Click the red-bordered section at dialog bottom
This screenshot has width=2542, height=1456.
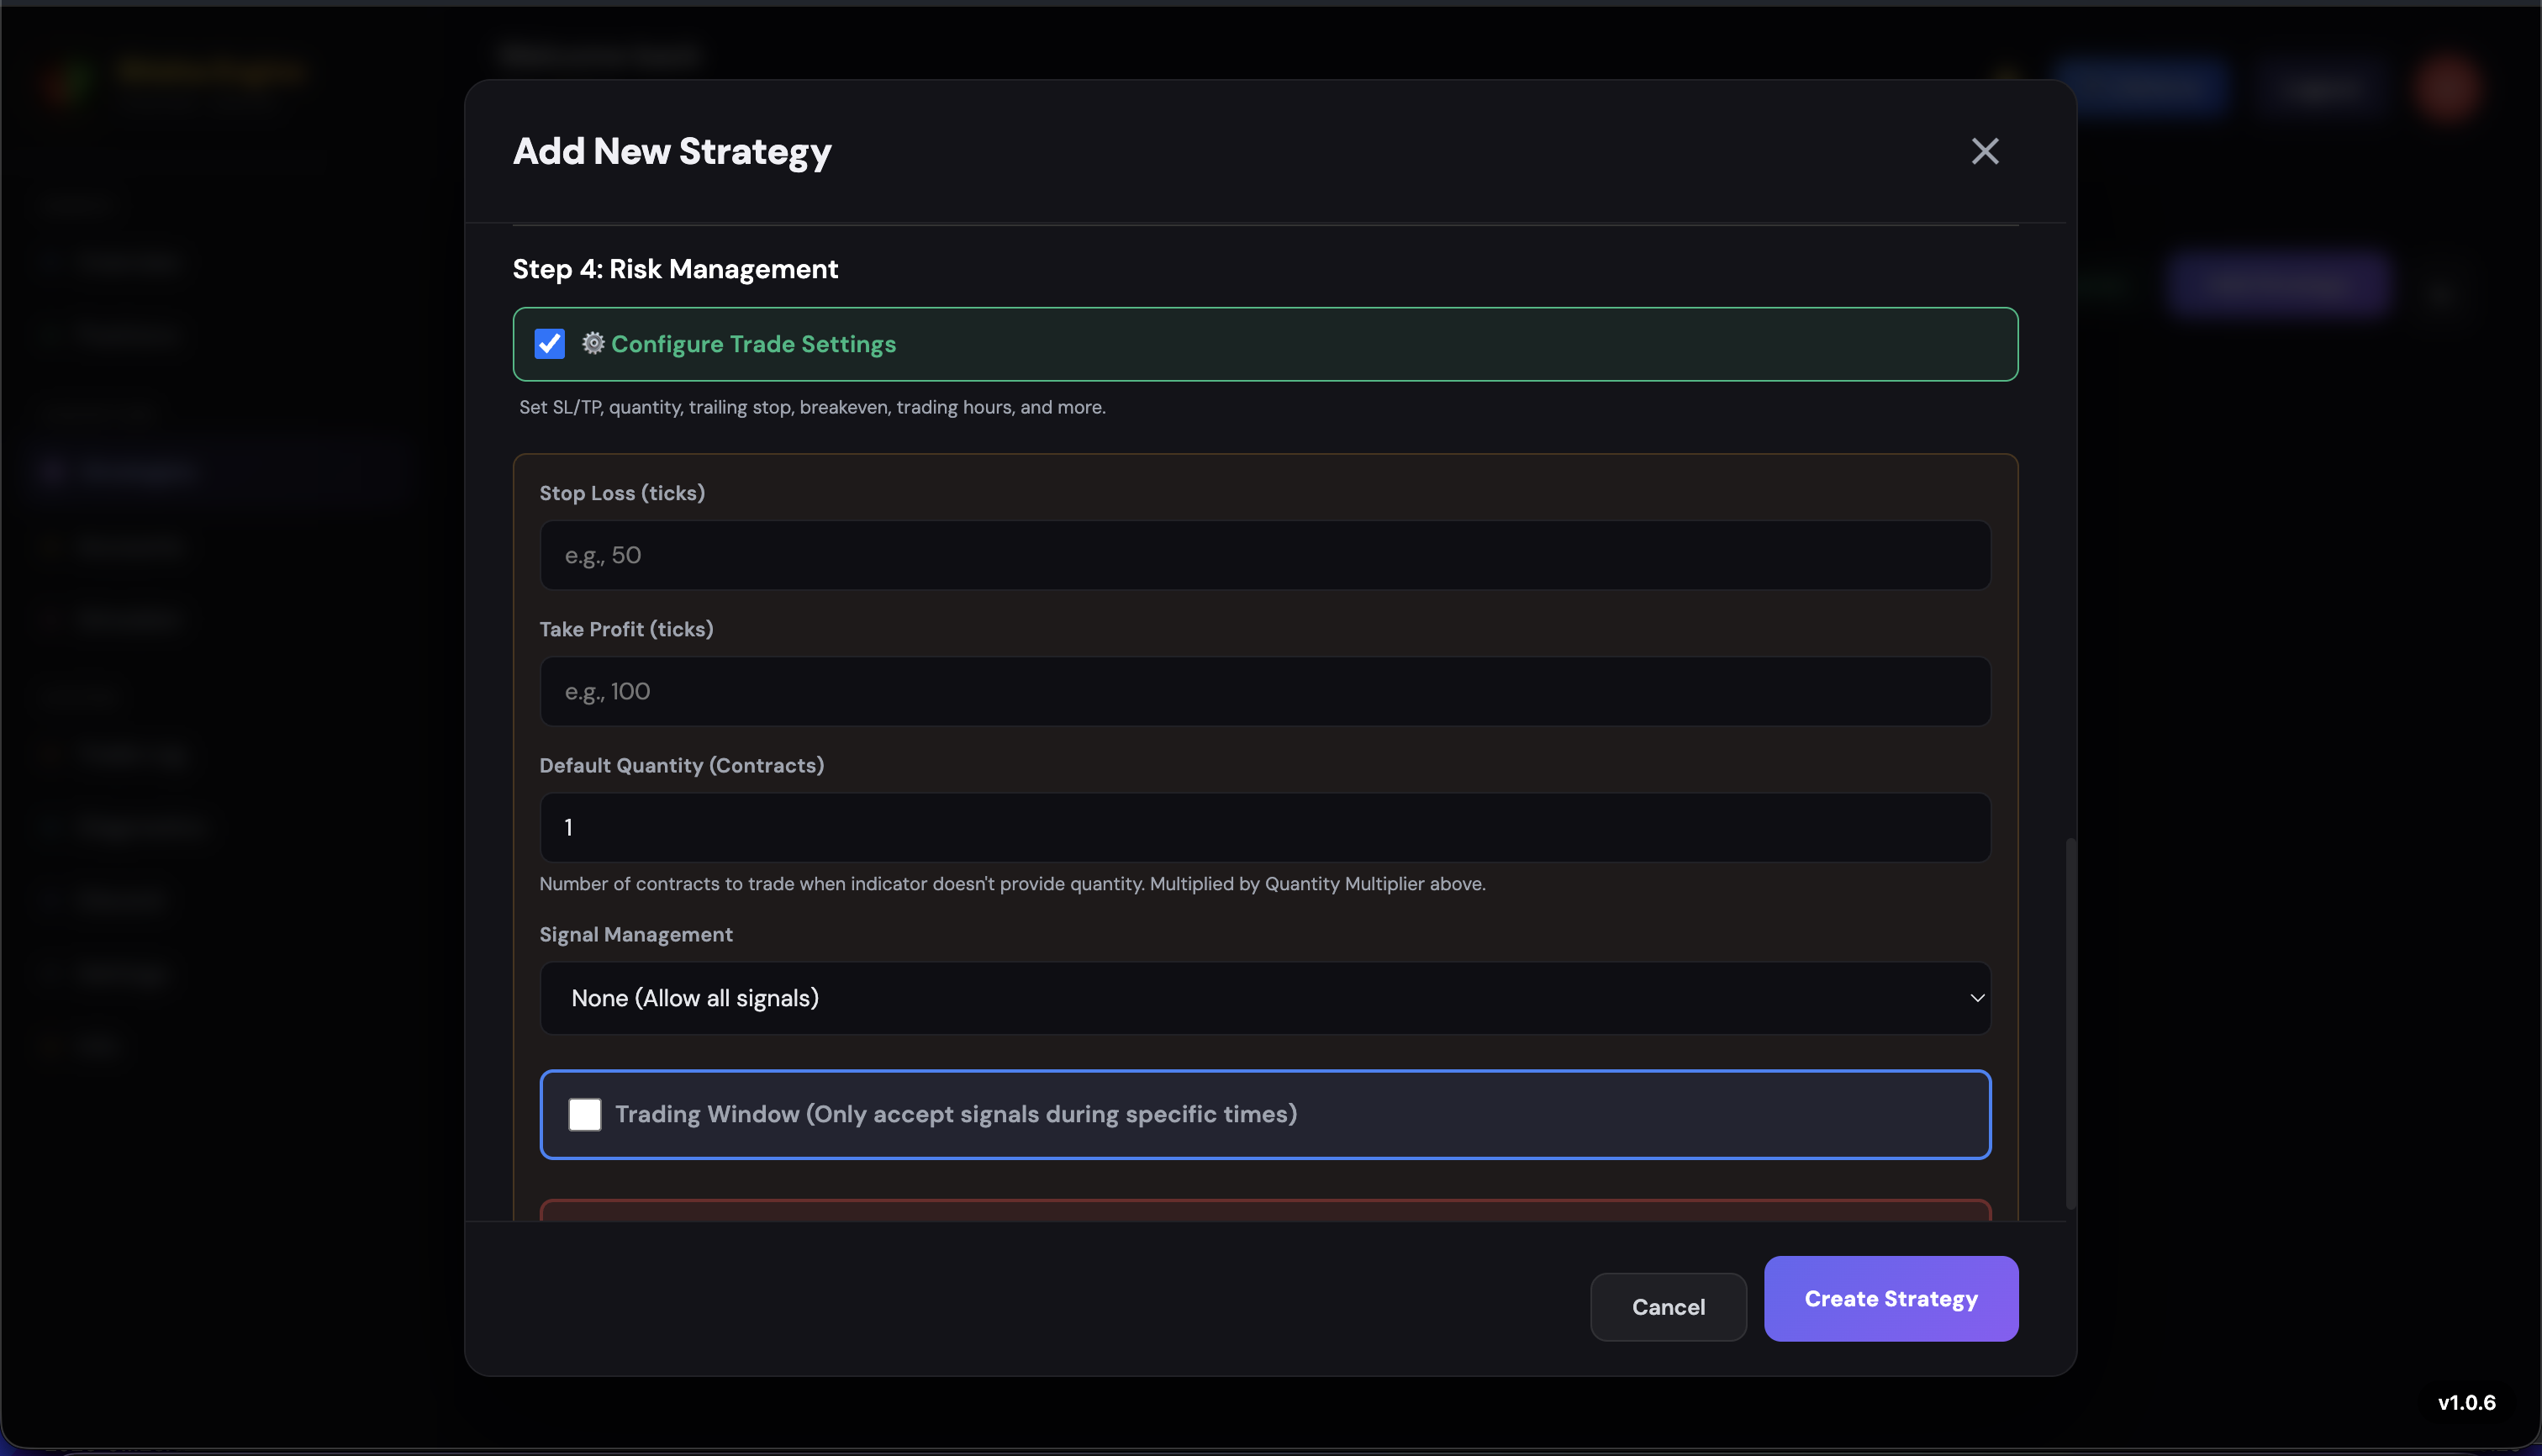coord(1264,1210)
